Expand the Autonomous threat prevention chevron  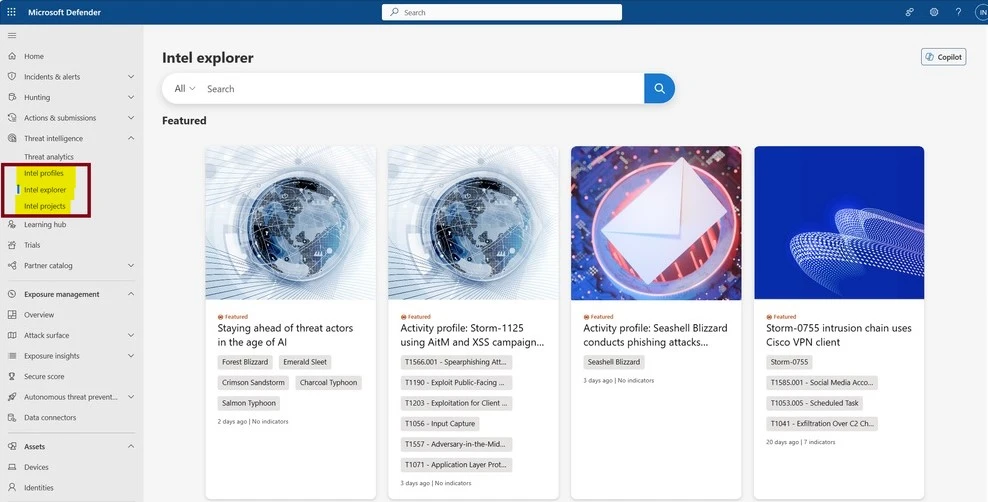[131, 397]
